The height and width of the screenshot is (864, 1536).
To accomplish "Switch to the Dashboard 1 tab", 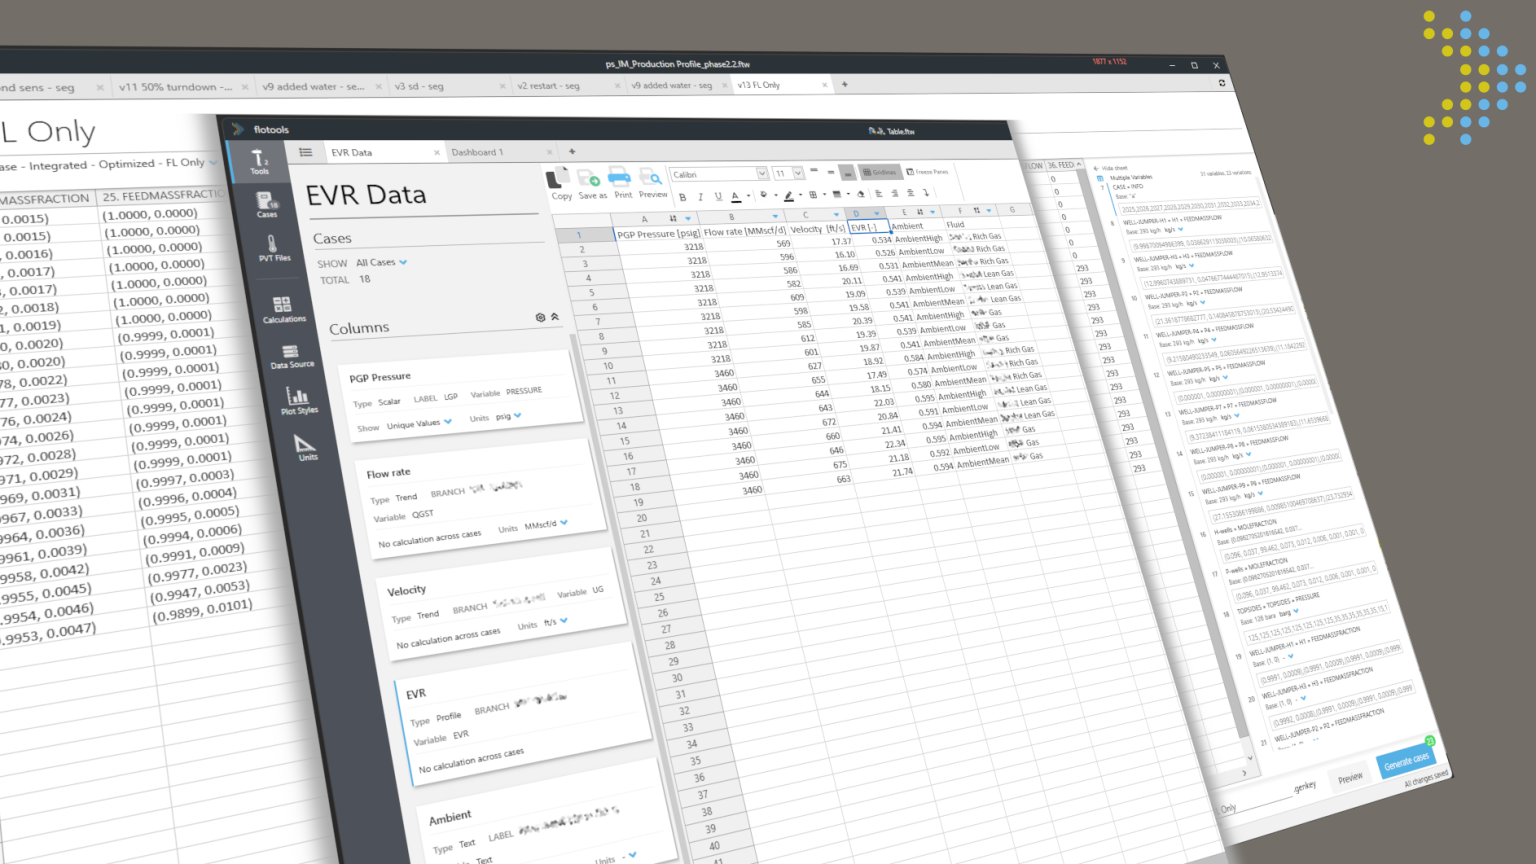I will click(477, 152).
